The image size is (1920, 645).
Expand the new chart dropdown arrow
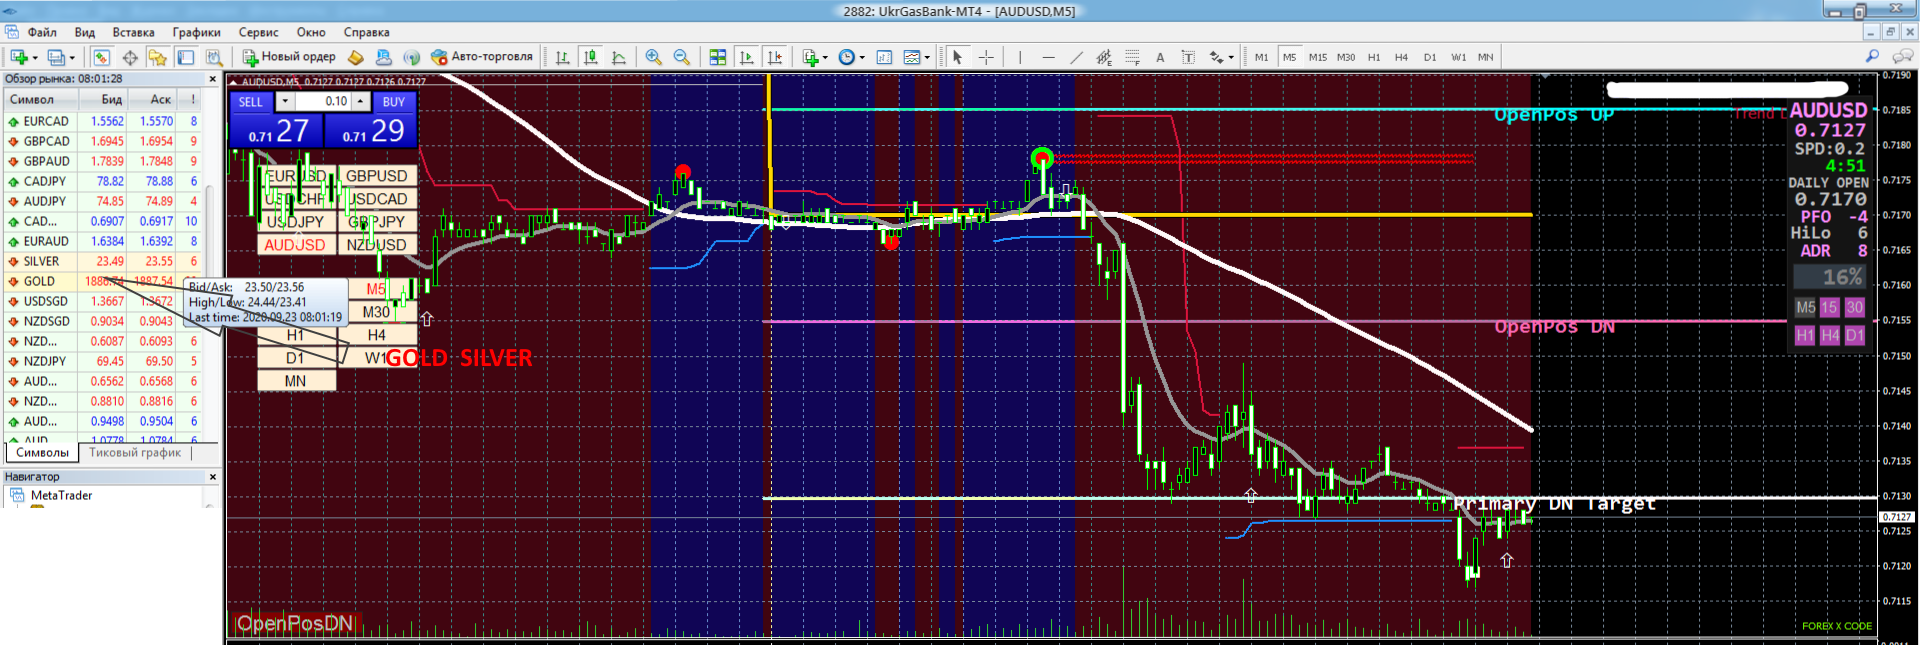(35, 57)
